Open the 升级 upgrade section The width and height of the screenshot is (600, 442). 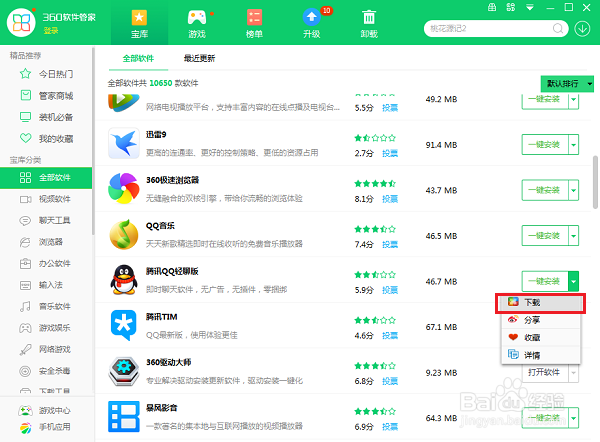(x=311, y=24)
